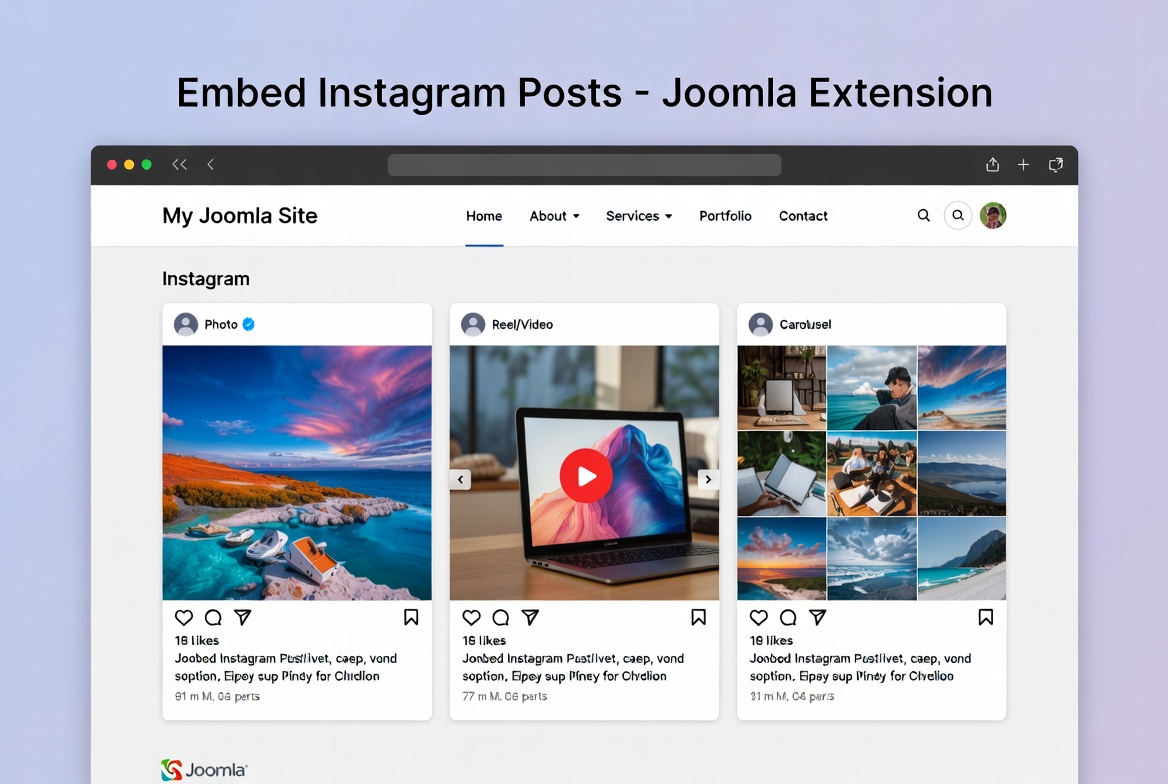Image resolution: width=1168 pixels, height=784 pixels.
Task: Expand the About dropdown menu
Action: [x=554, y=216]
